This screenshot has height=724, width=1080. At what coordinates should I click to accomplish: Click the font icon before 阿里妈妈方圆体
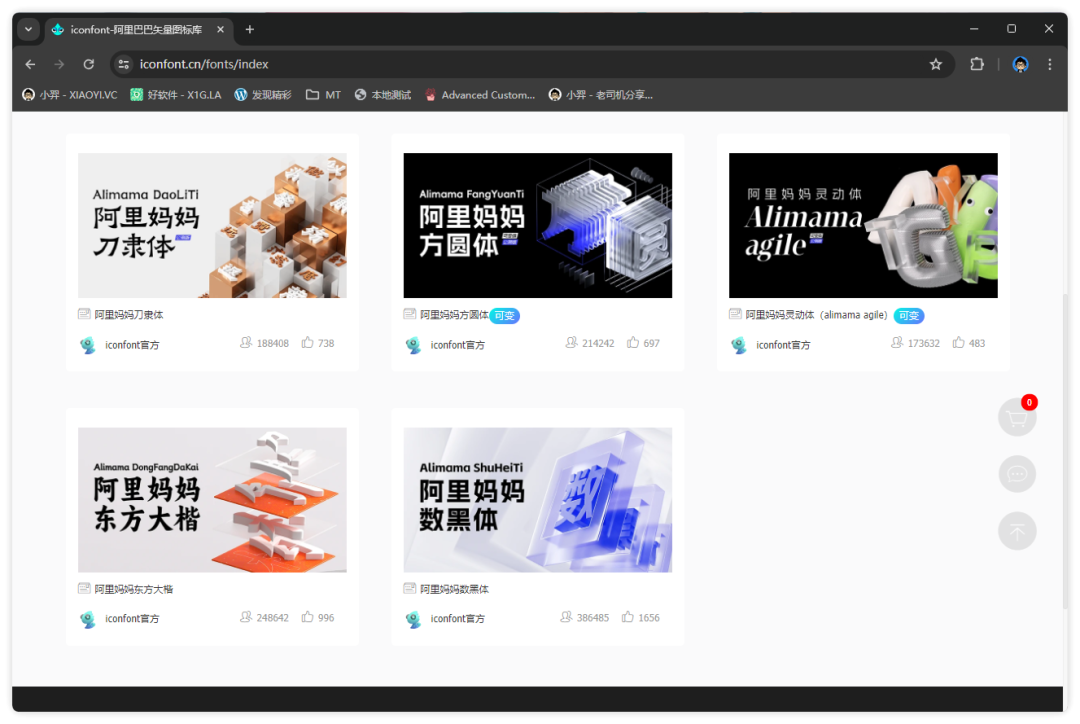(x=410, y=314)
